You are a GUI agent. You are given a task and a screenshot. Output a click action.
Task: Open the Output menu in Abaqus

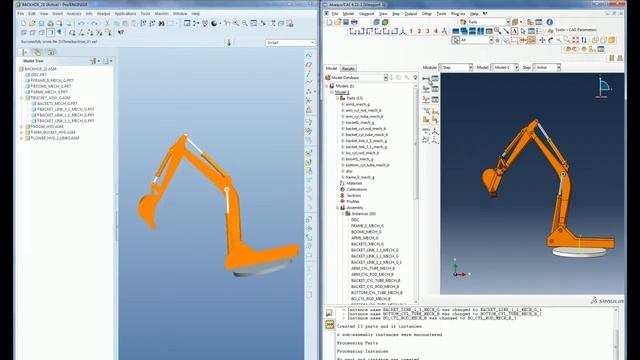[411, 13]
